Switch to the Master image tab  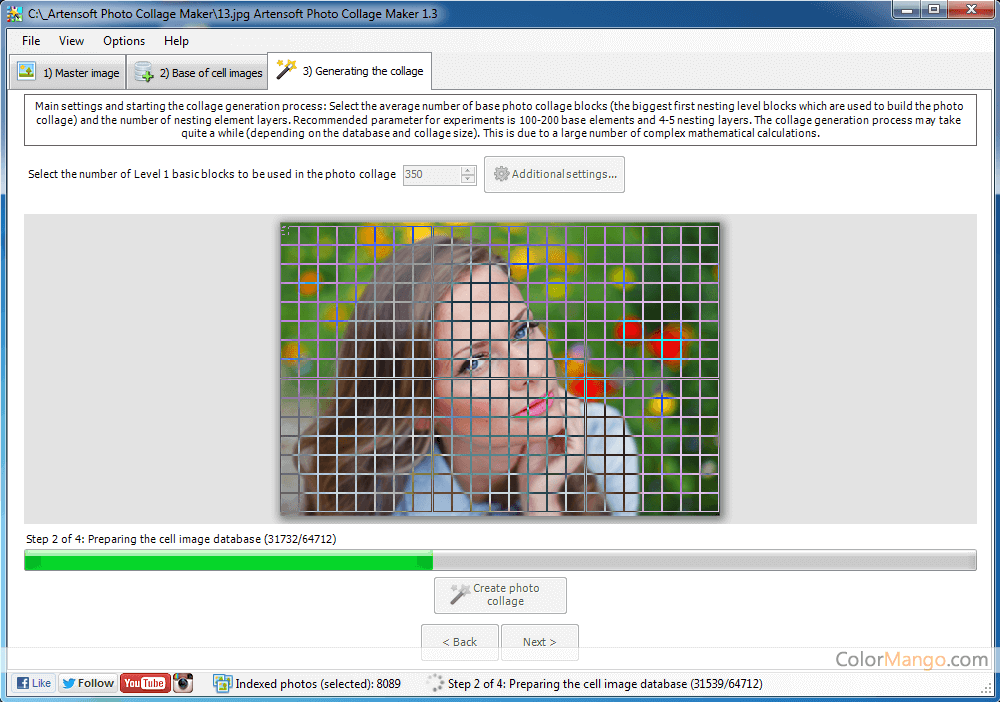[x=68, y=73]
